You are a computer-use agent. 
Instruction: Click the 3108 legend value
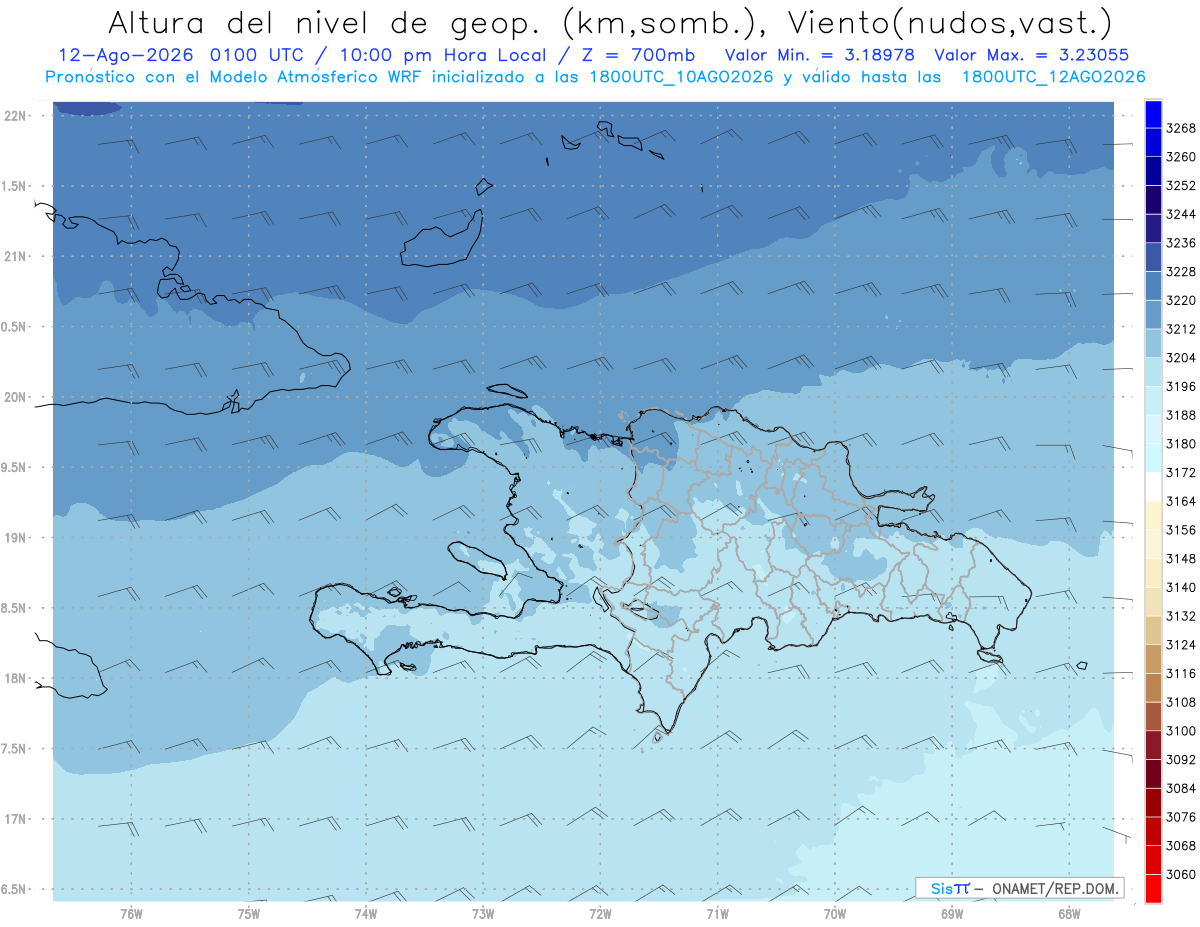click(x=1181, y=702)
